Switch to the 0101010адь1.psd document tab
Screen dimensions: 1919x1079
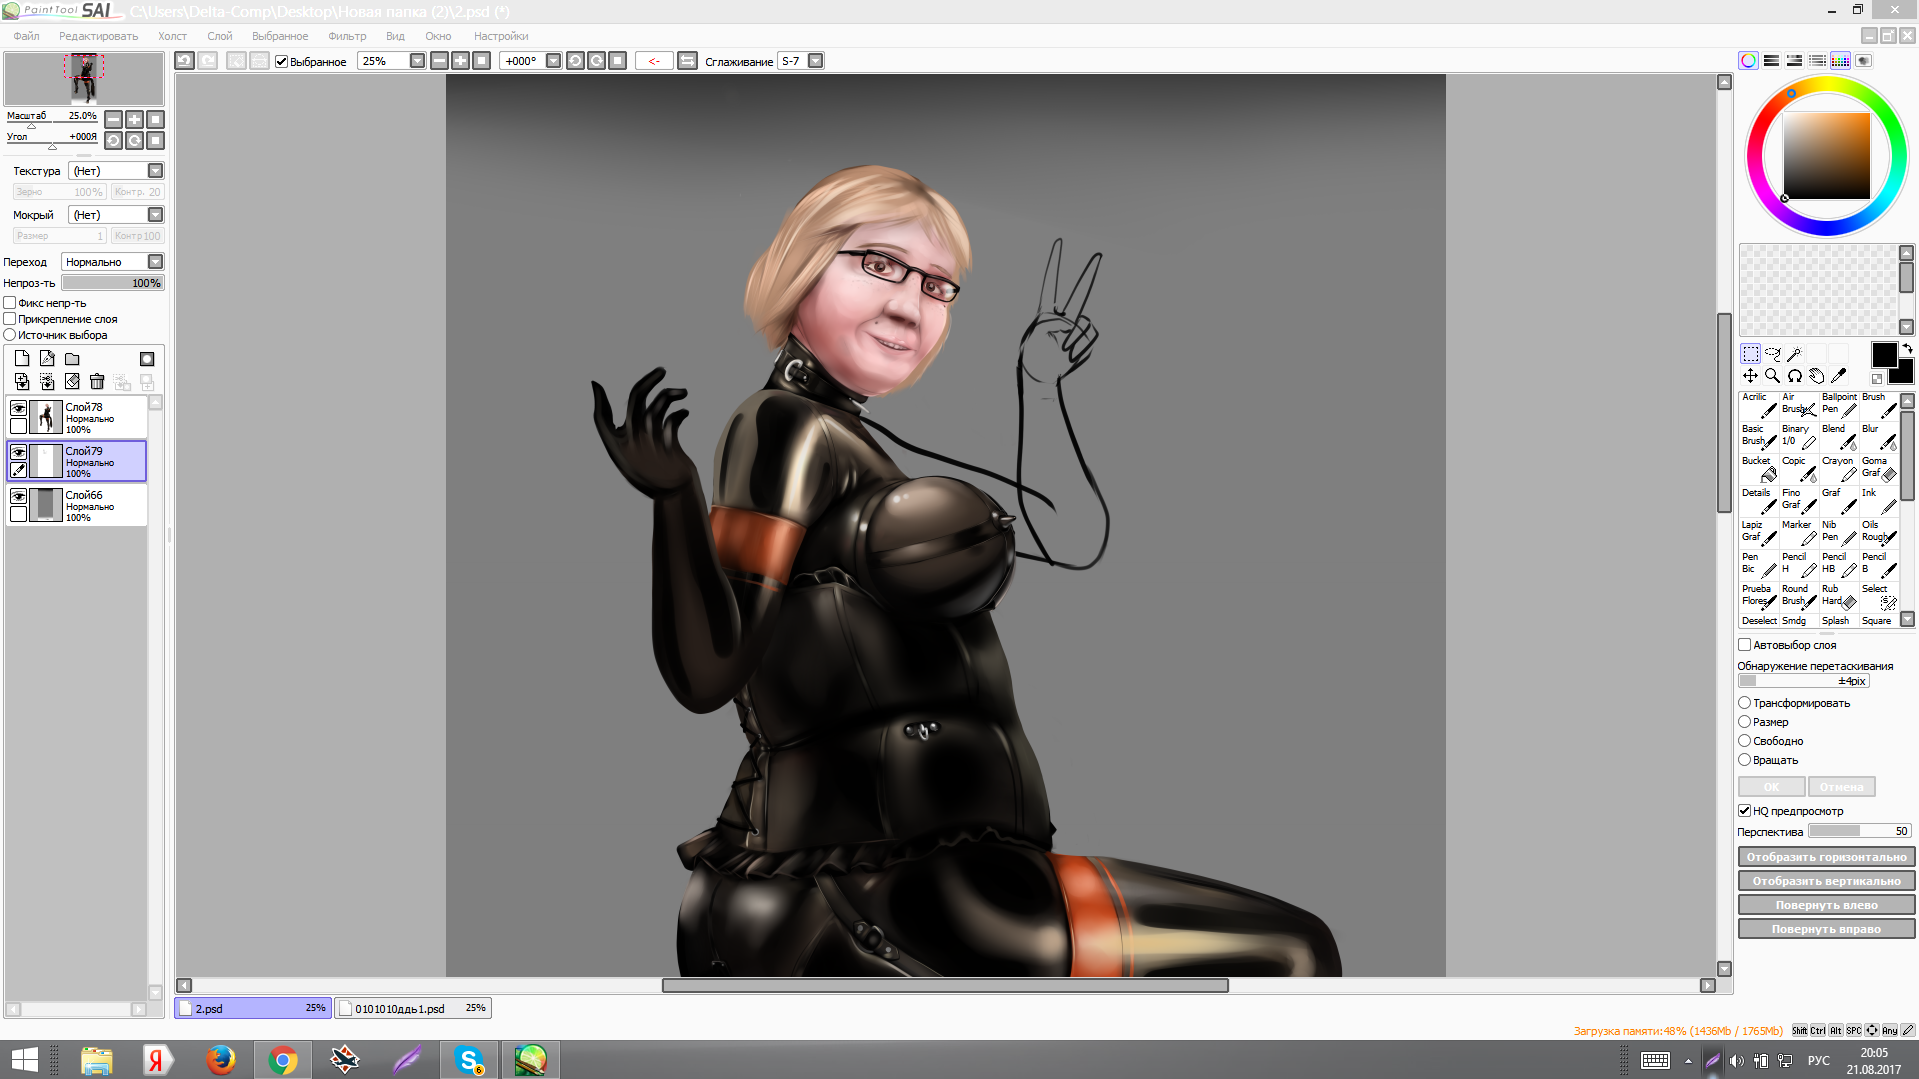[412, 1008]
